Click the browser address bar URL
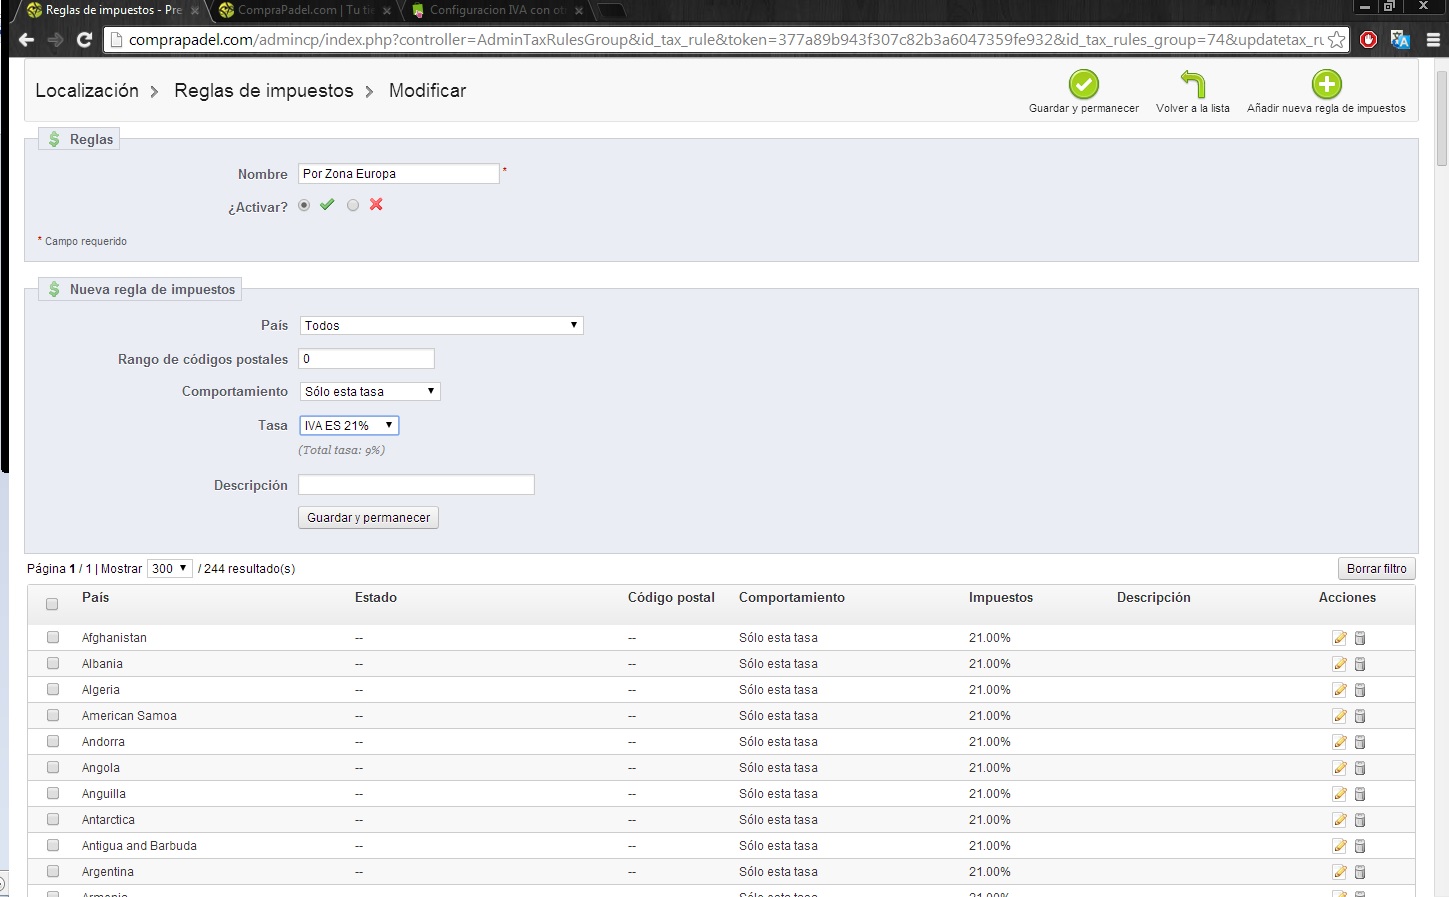The width and height of the screenshot is (1449, 897). pos(725,40)
